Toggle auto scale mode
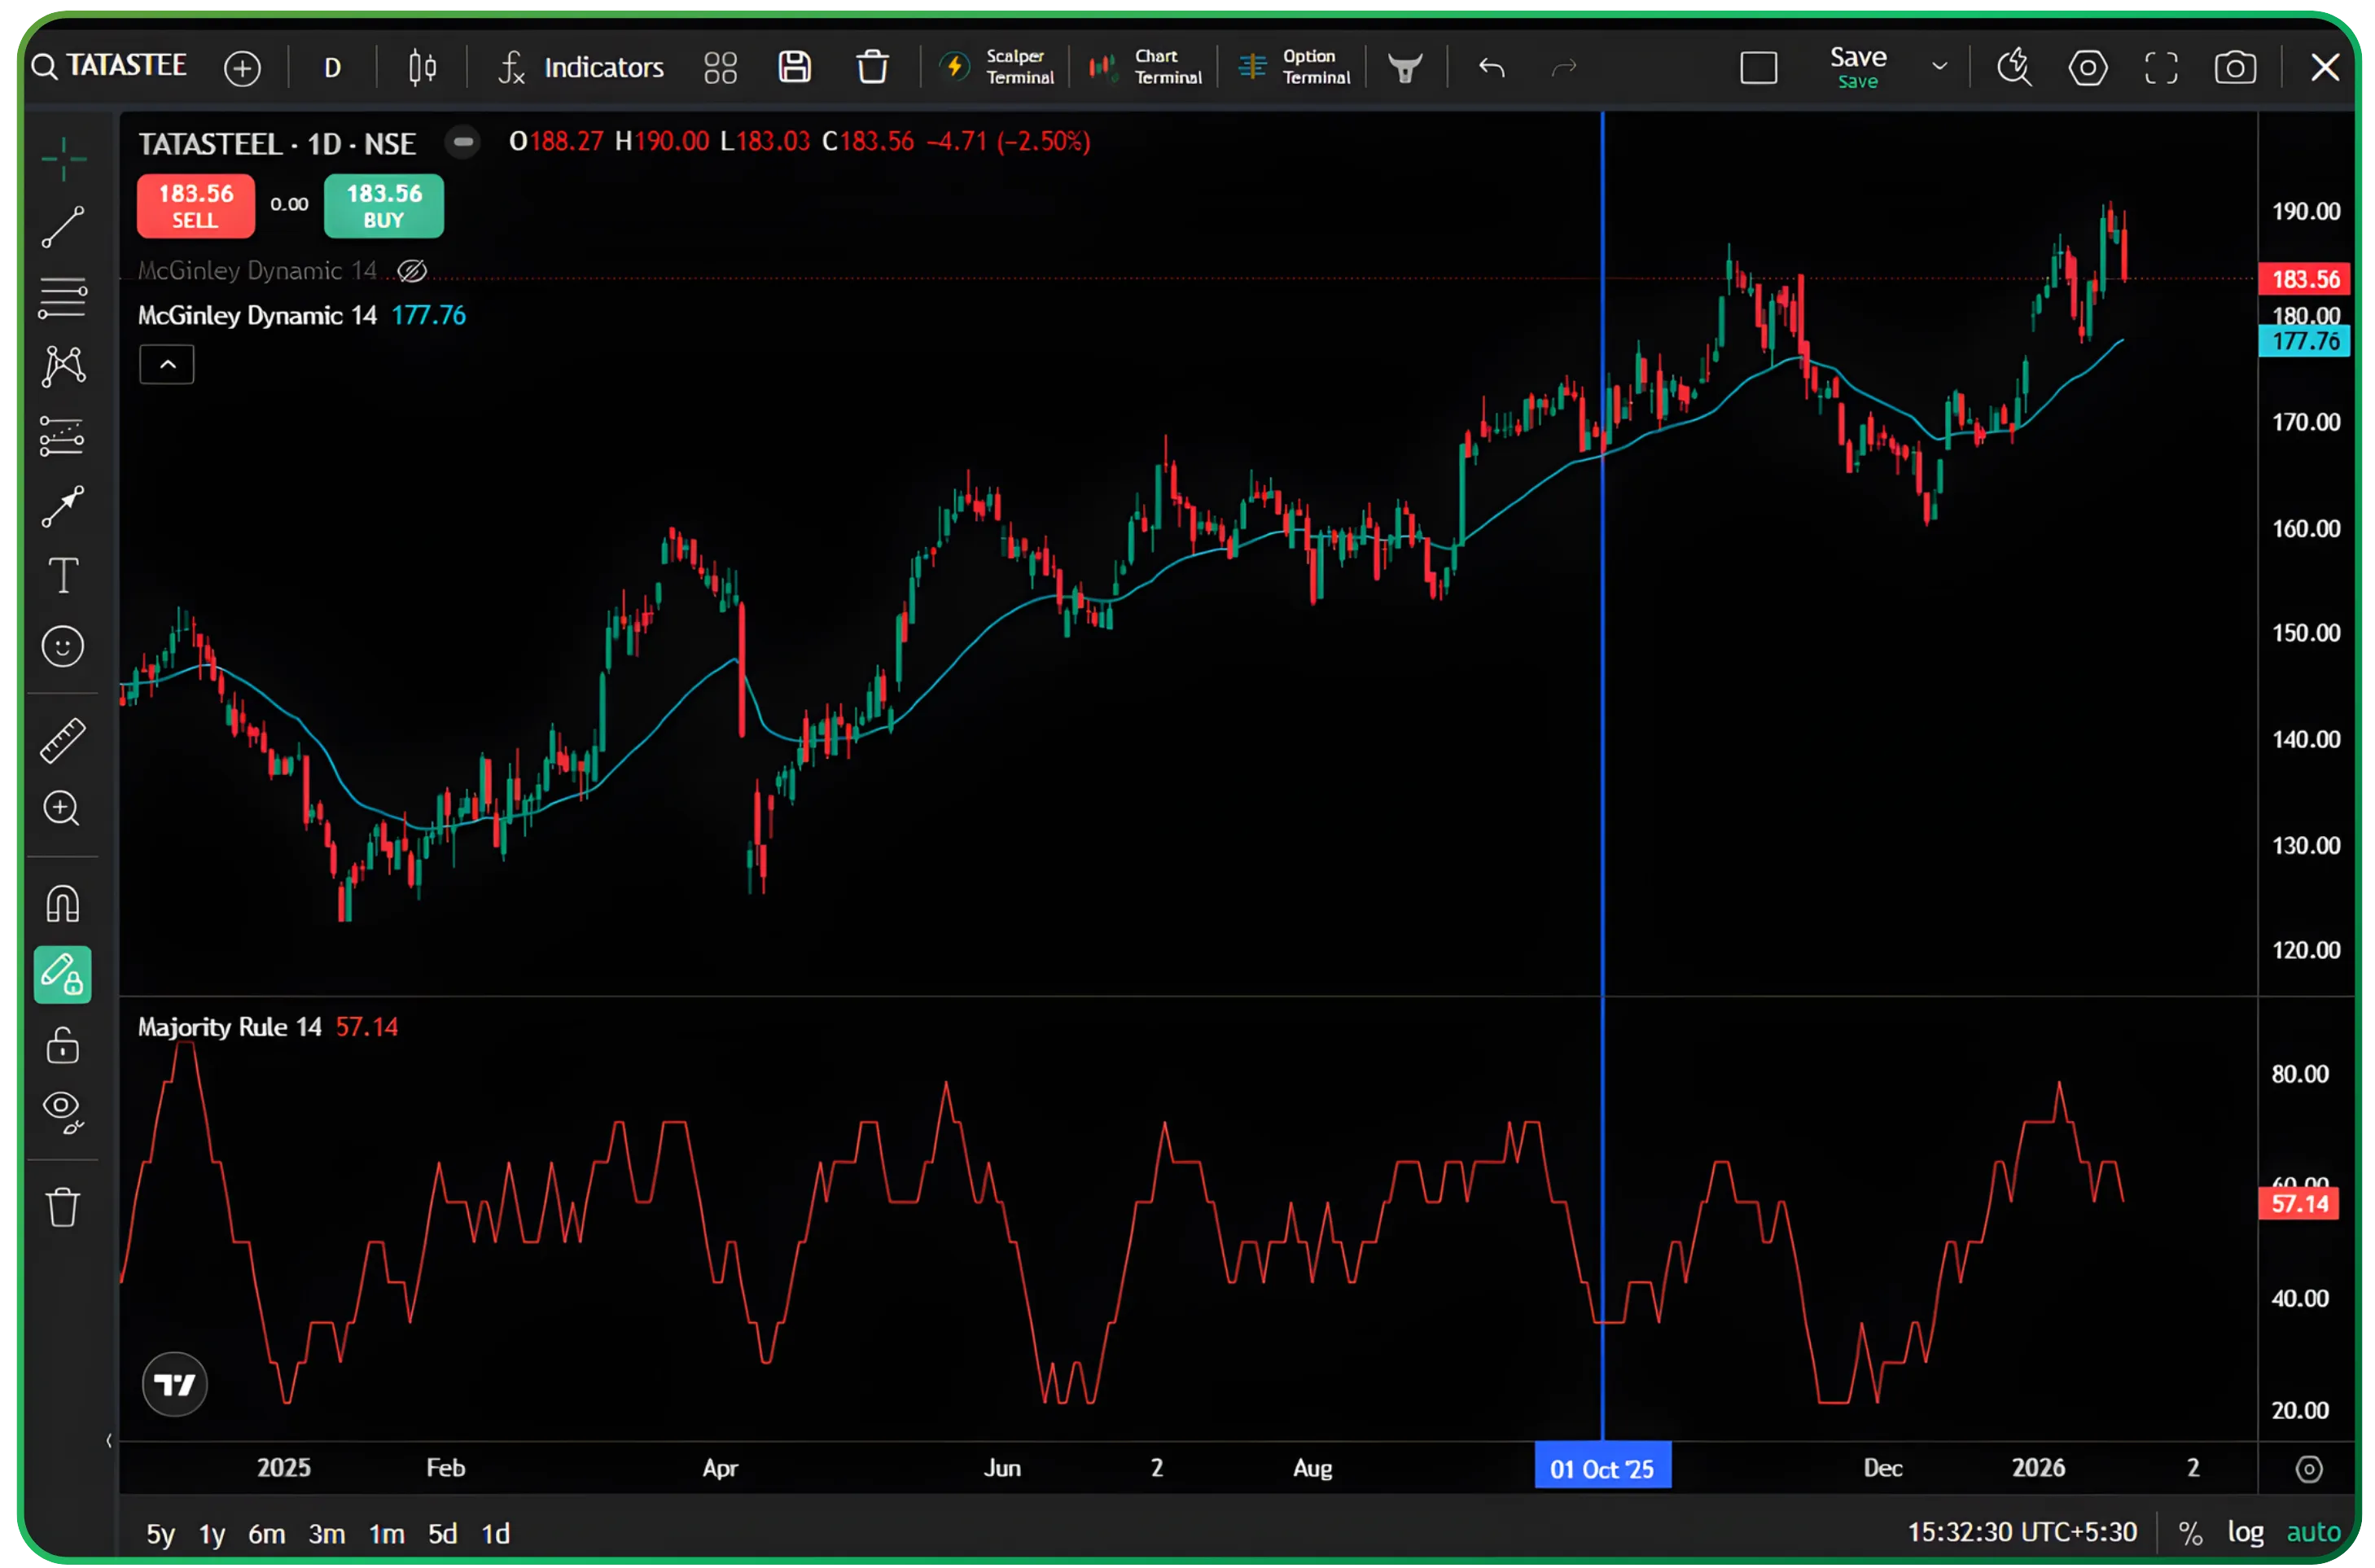This screenshot has width=2375, height=1568. click(x=2313, y=1532)
